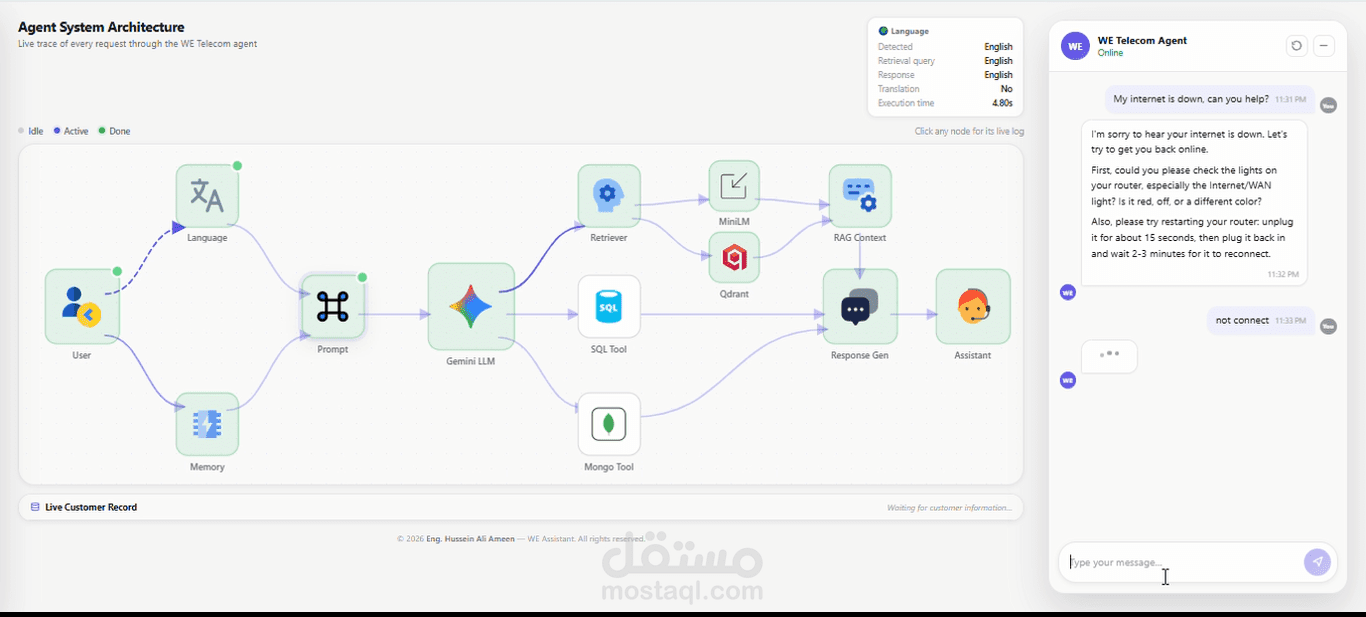Click the Language translation node

[207, 196]
